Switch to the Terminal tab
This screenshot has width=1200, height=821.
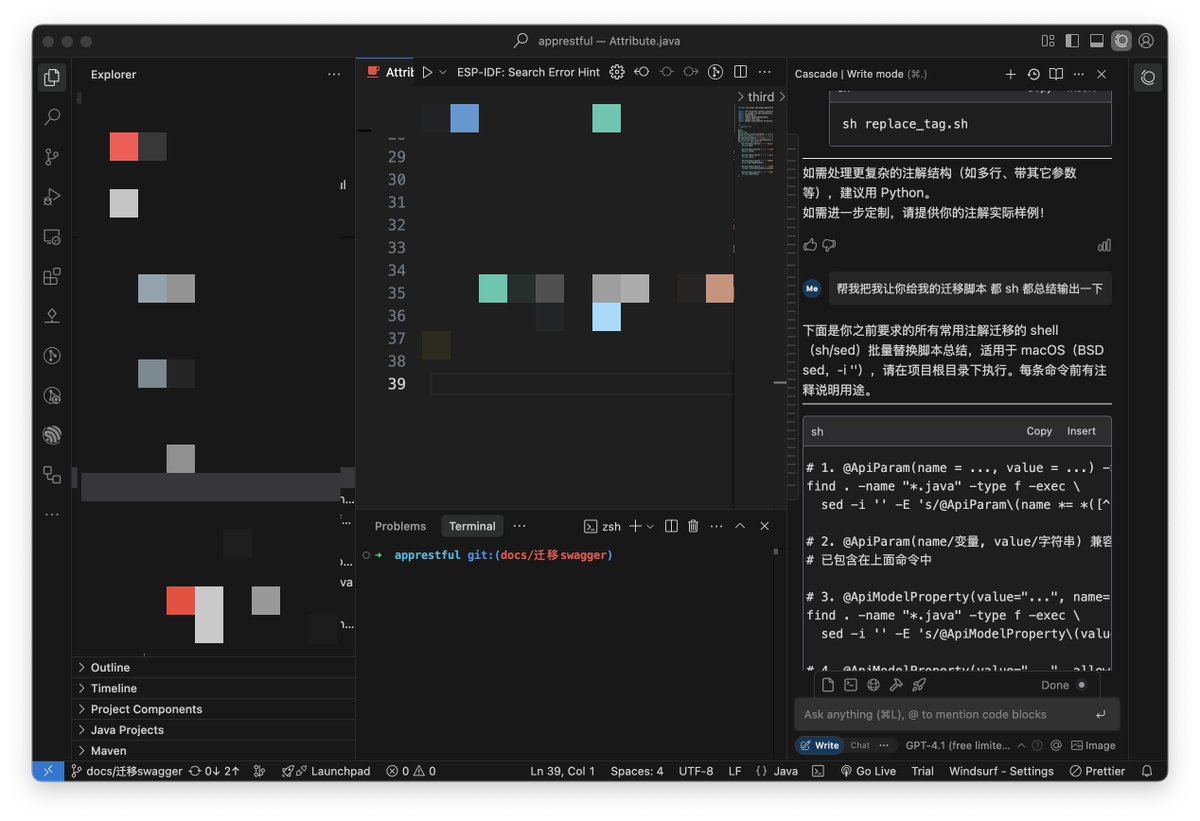472,526
